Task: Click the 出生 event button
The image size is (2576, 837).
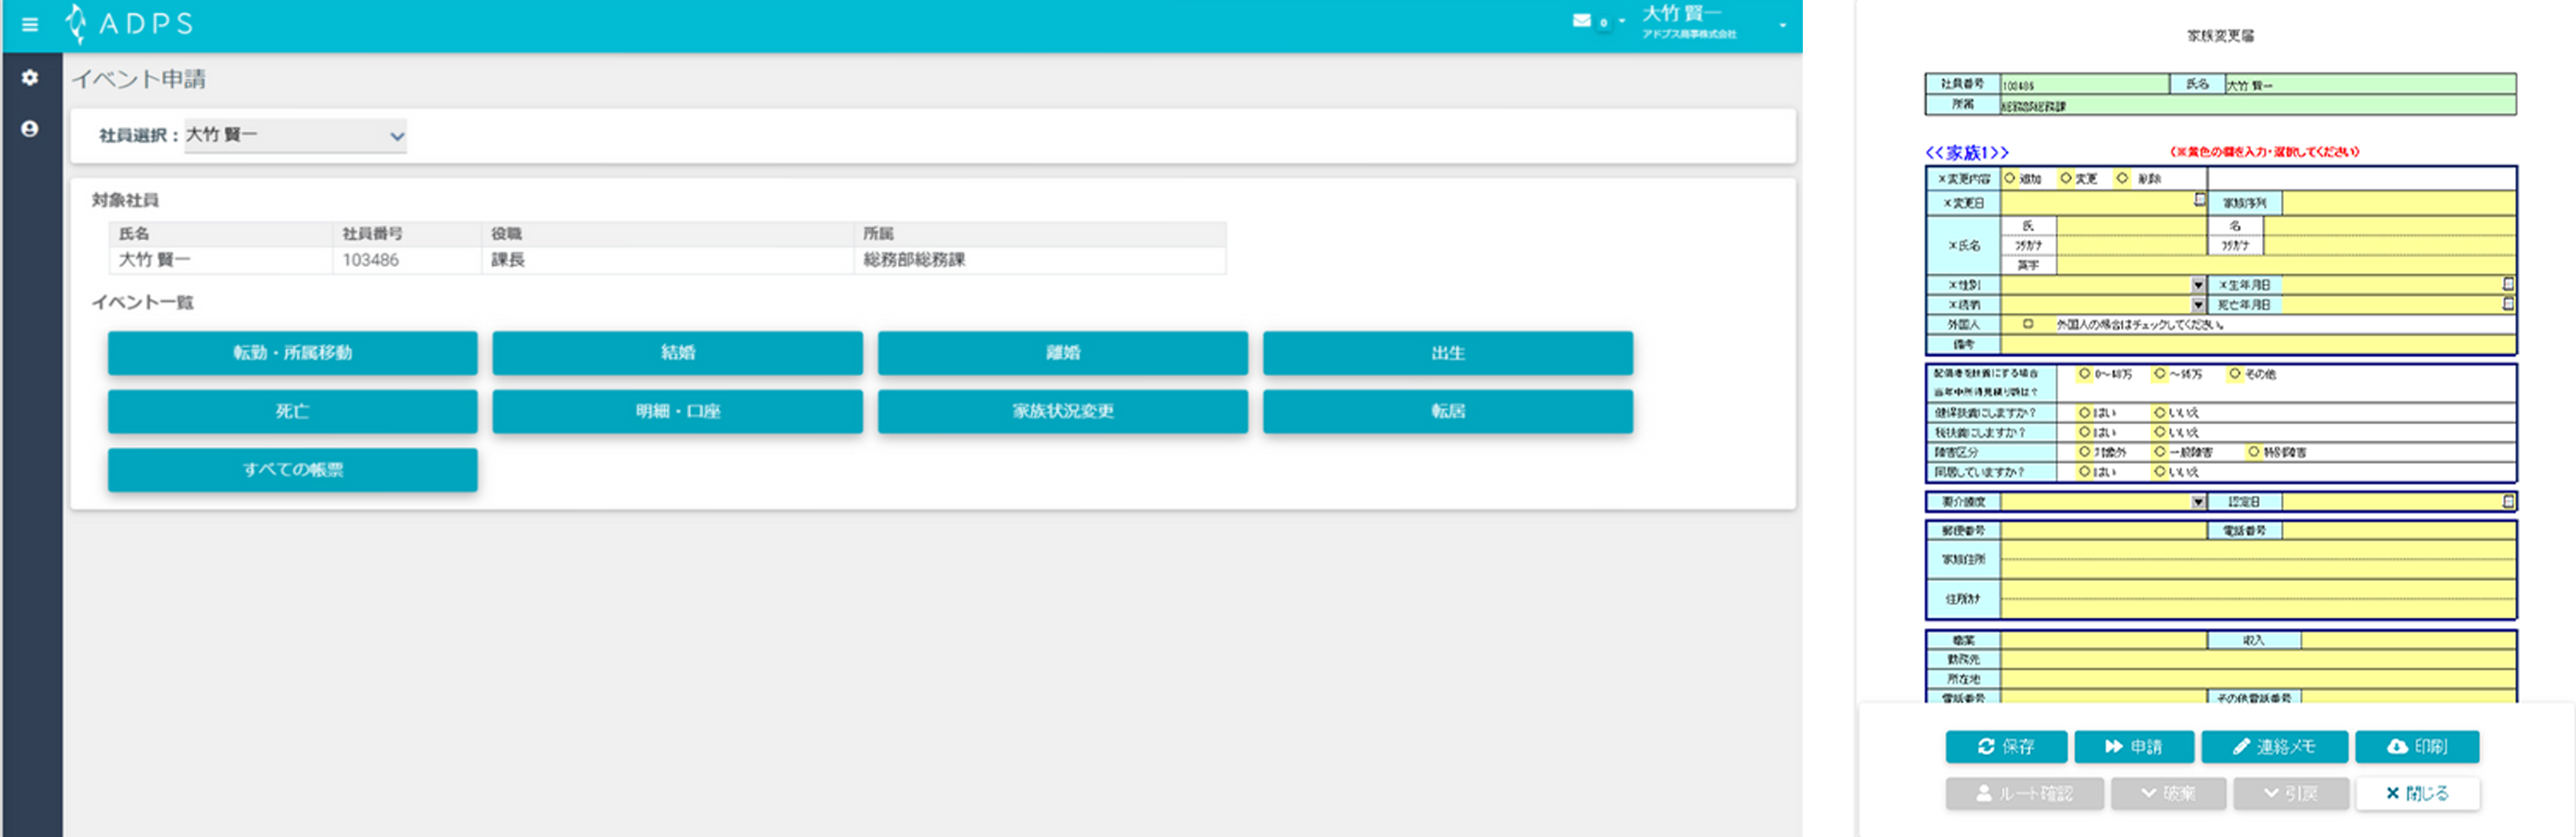Action: tap(1448, 353)
